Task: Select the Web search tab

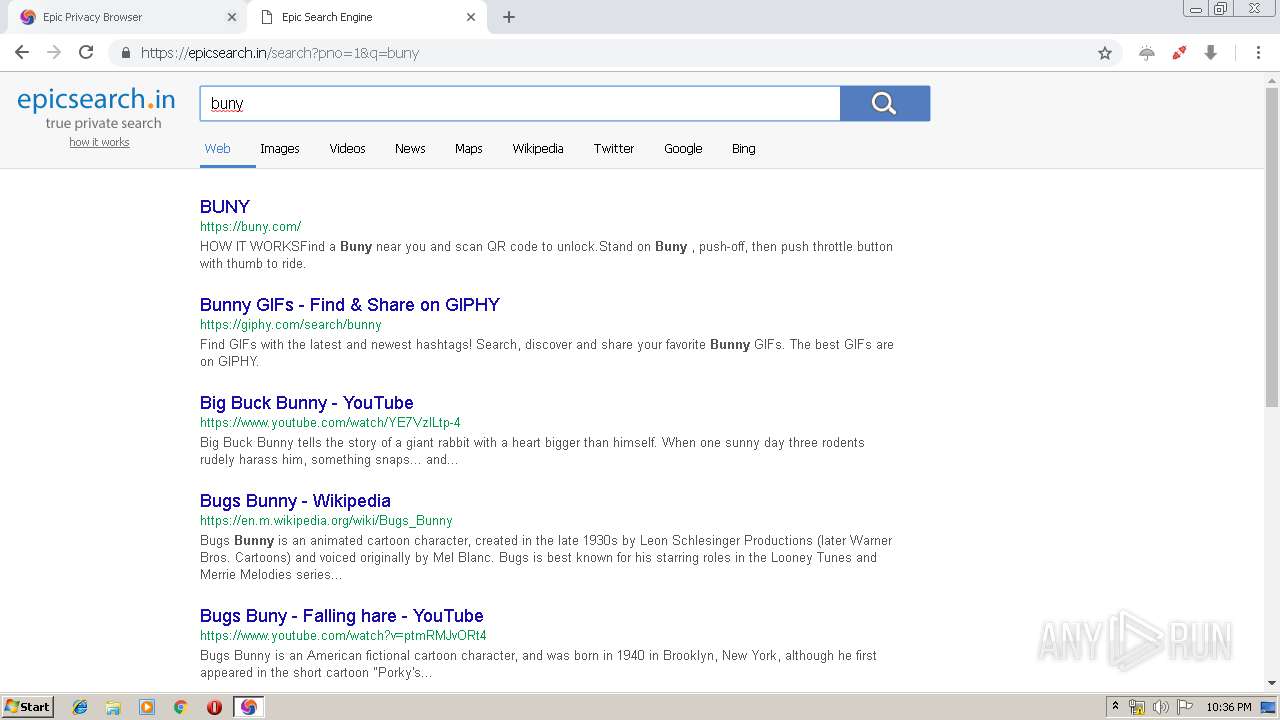Action: coord(217,148)
